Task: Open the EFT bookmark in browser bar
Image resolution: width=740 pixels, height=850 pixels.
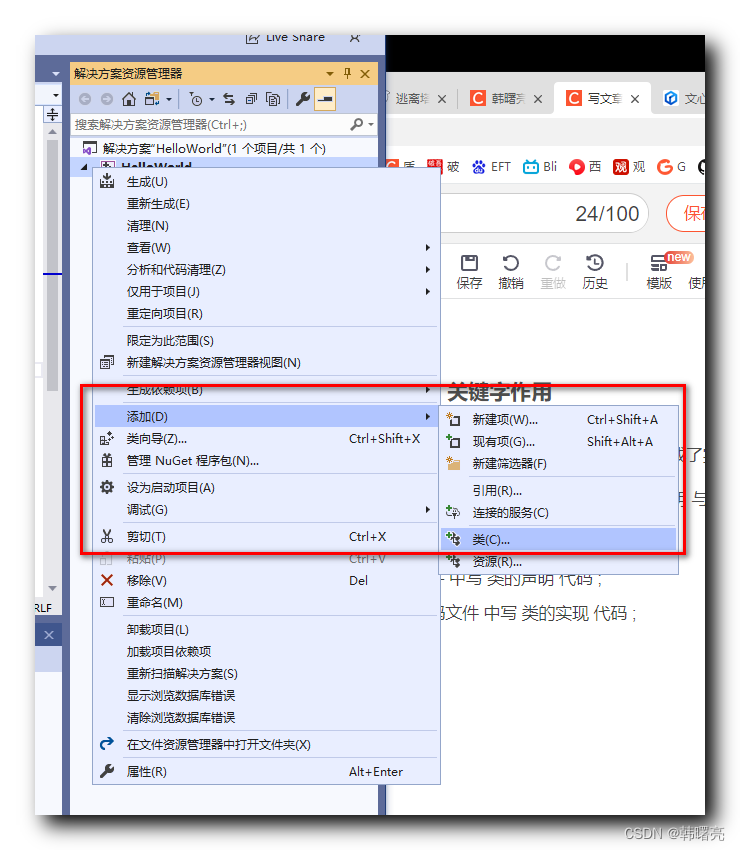Action: 491,167
